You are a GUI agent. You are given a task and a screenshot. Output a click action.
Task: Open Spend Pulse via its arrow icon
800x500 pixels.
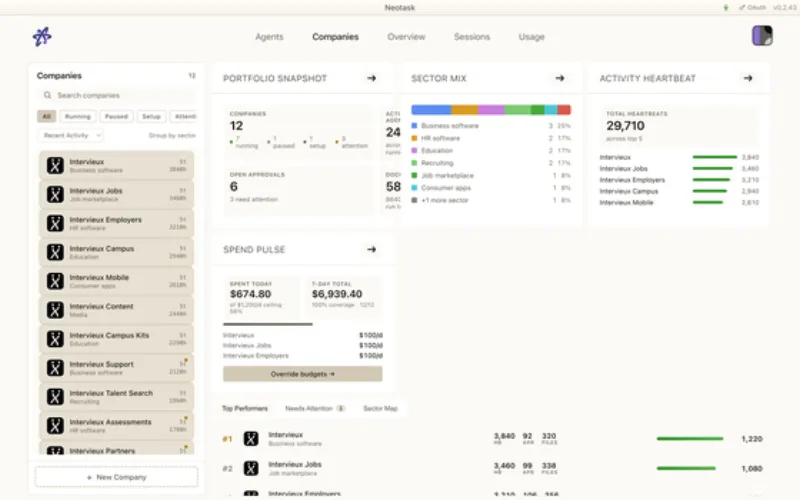click(371, 249)
